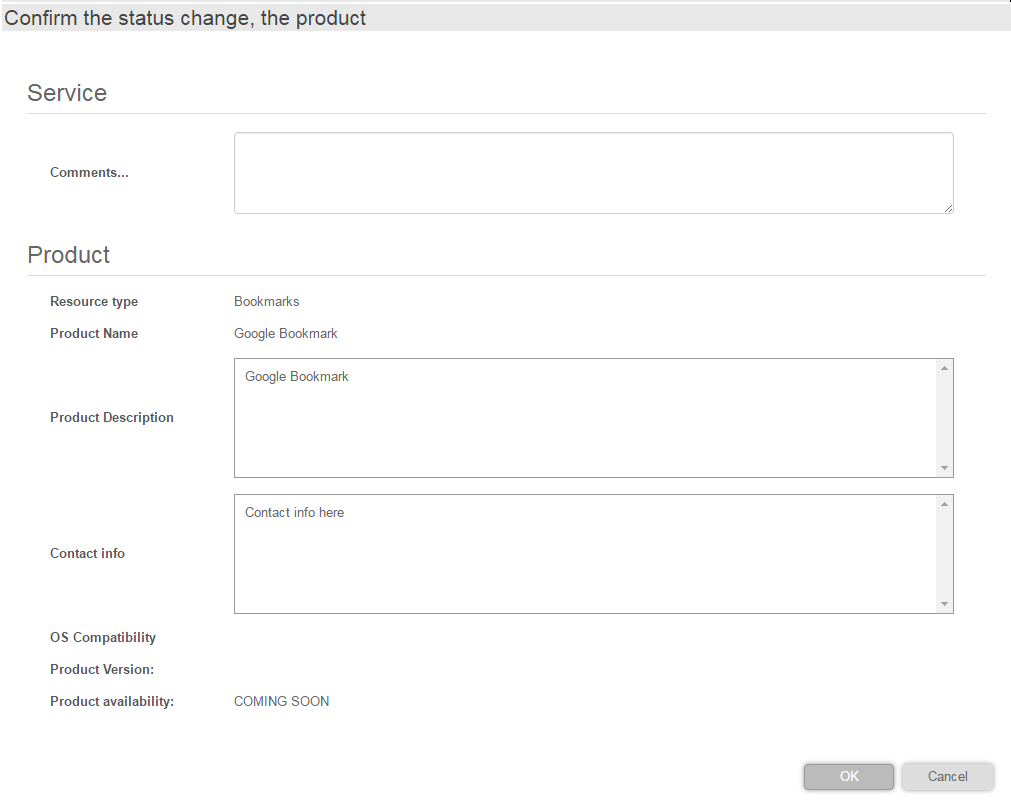
Task: Click the 'Product Version:' label
Action: (102, 669)
